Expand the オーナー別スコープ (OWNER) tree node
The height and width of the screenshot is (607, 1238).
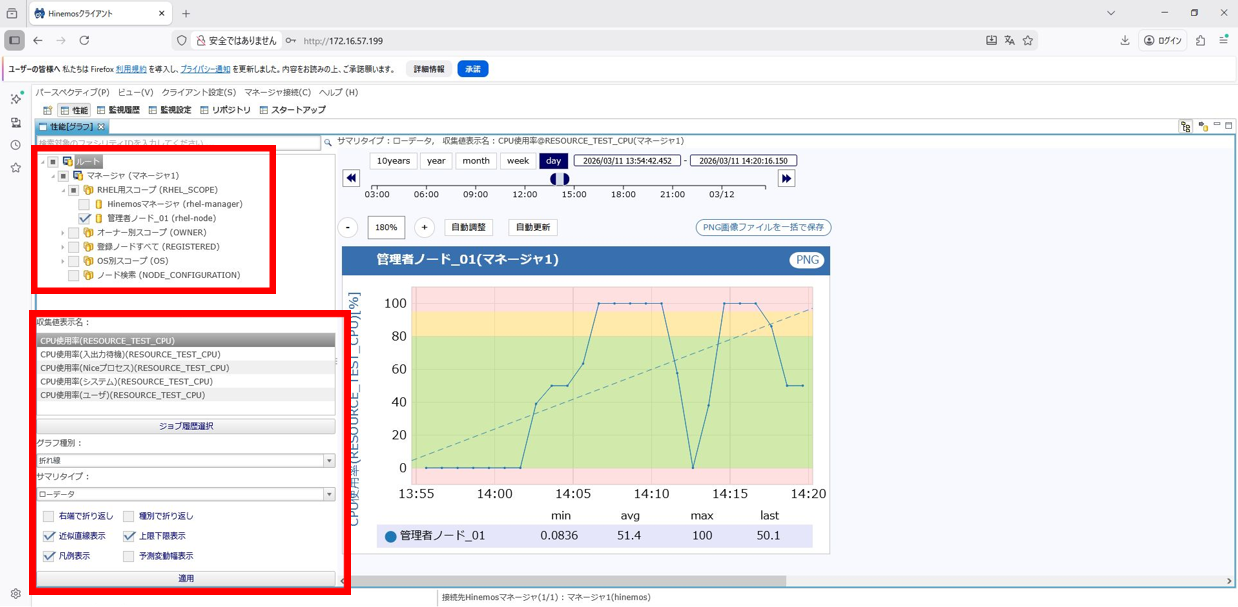point(62,233)
